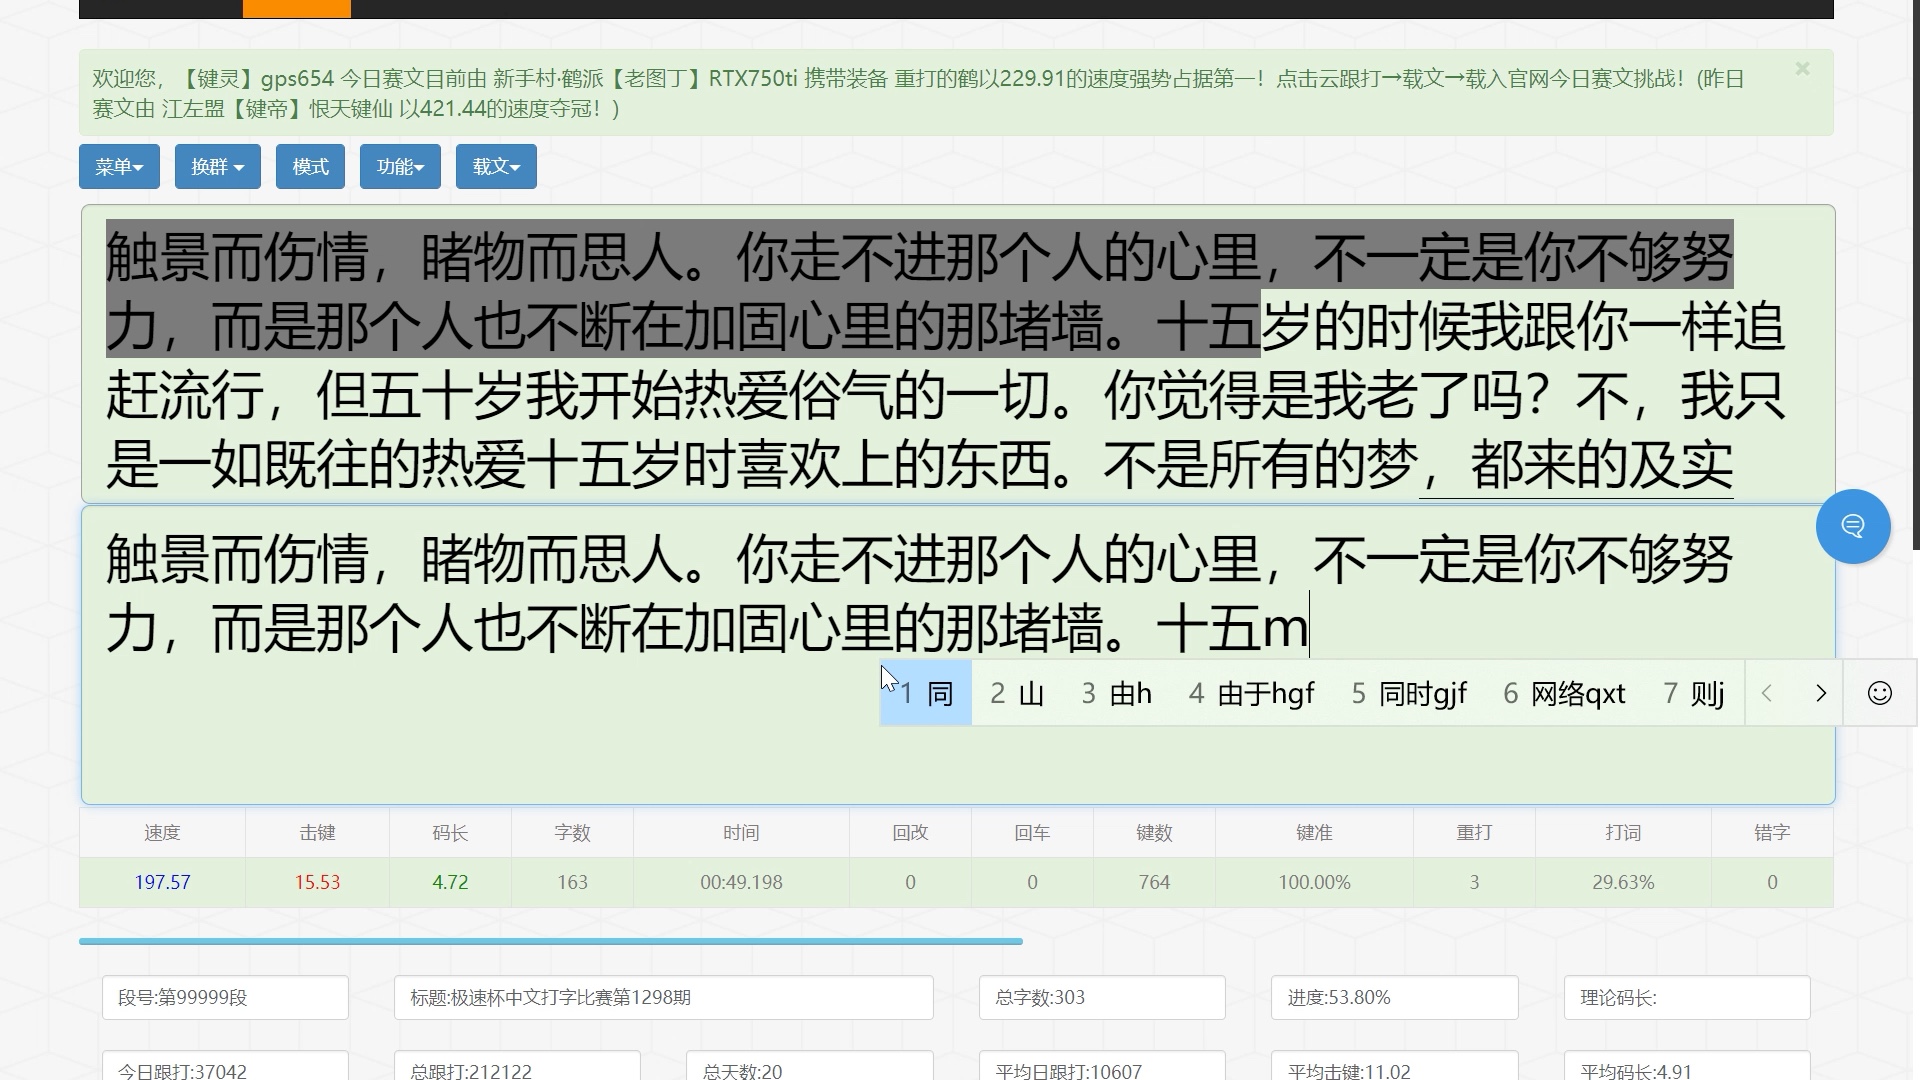Click the 总天数:20 field

click(809, 1066)
